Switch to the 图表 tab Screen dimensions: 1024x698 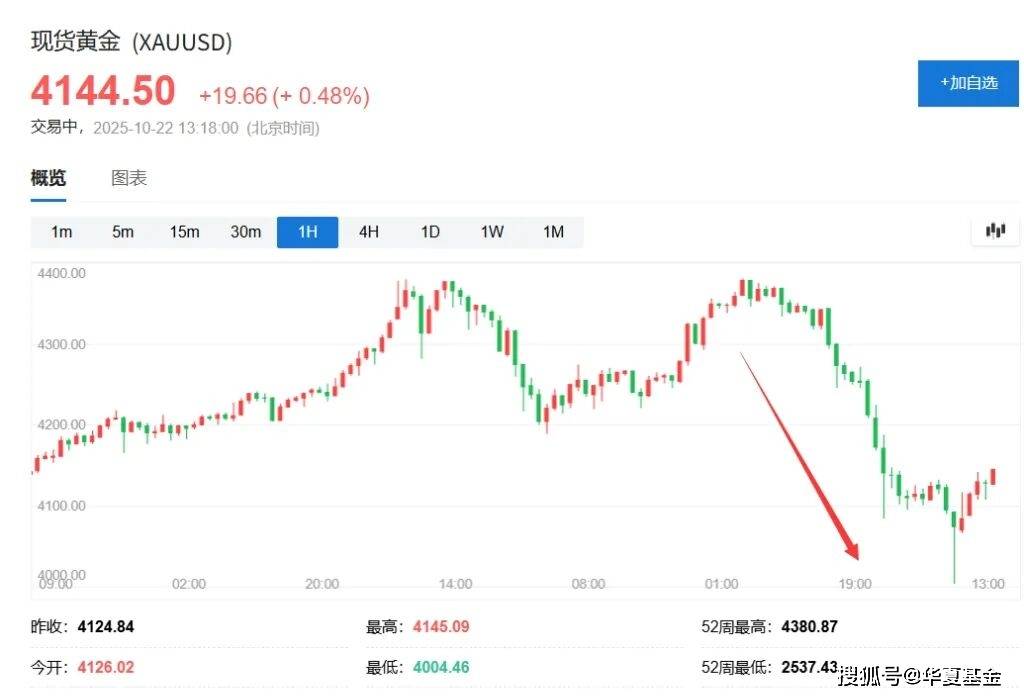tap(129, 178)
